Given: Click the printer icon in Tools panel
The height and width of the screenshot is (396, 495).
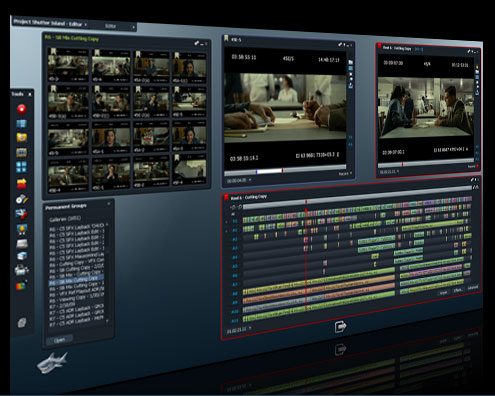Looking at the screenshot, I should 22,270.
